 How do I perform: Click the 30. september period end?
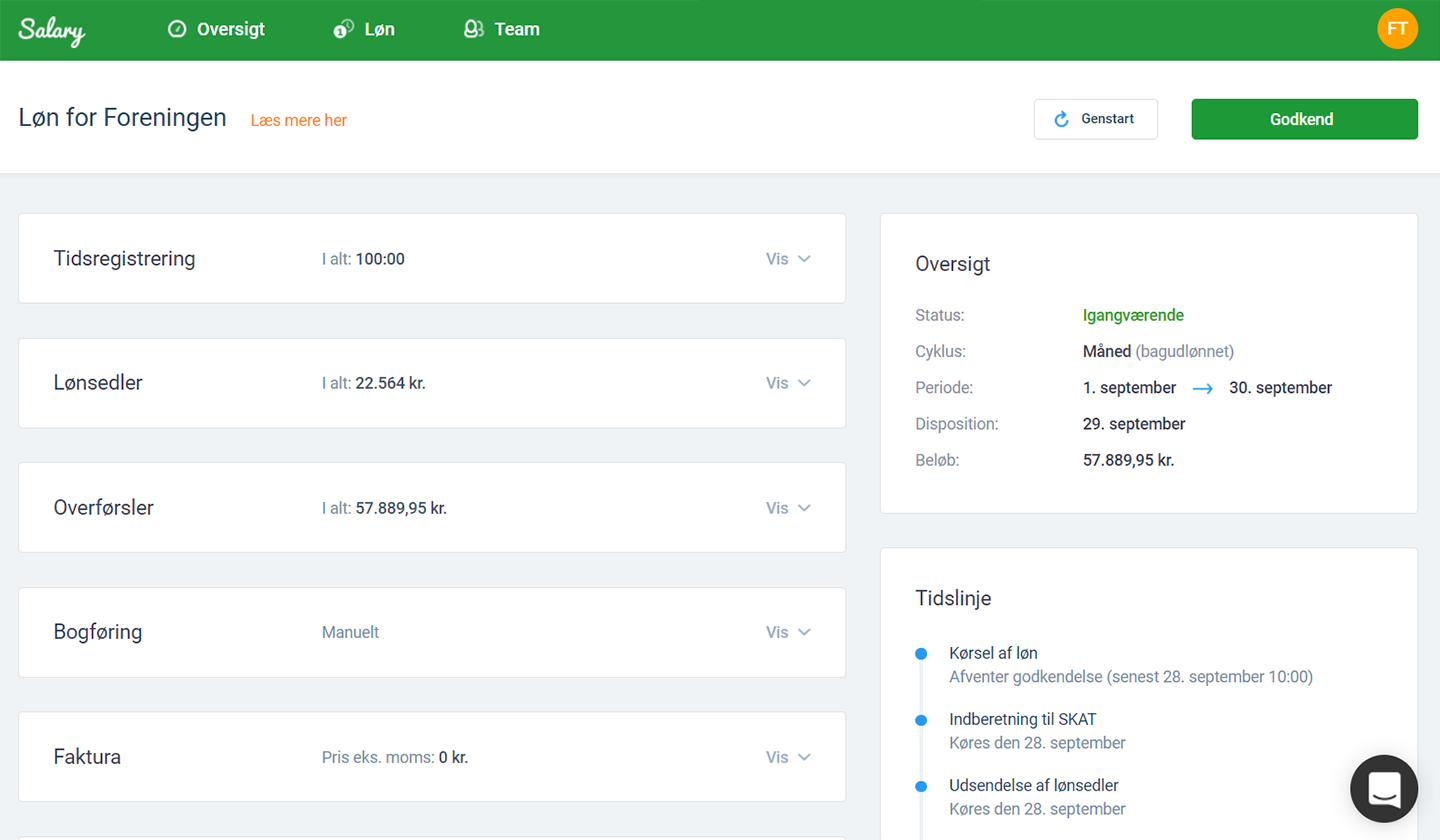pyautogui.click(x=1281, y=387)
